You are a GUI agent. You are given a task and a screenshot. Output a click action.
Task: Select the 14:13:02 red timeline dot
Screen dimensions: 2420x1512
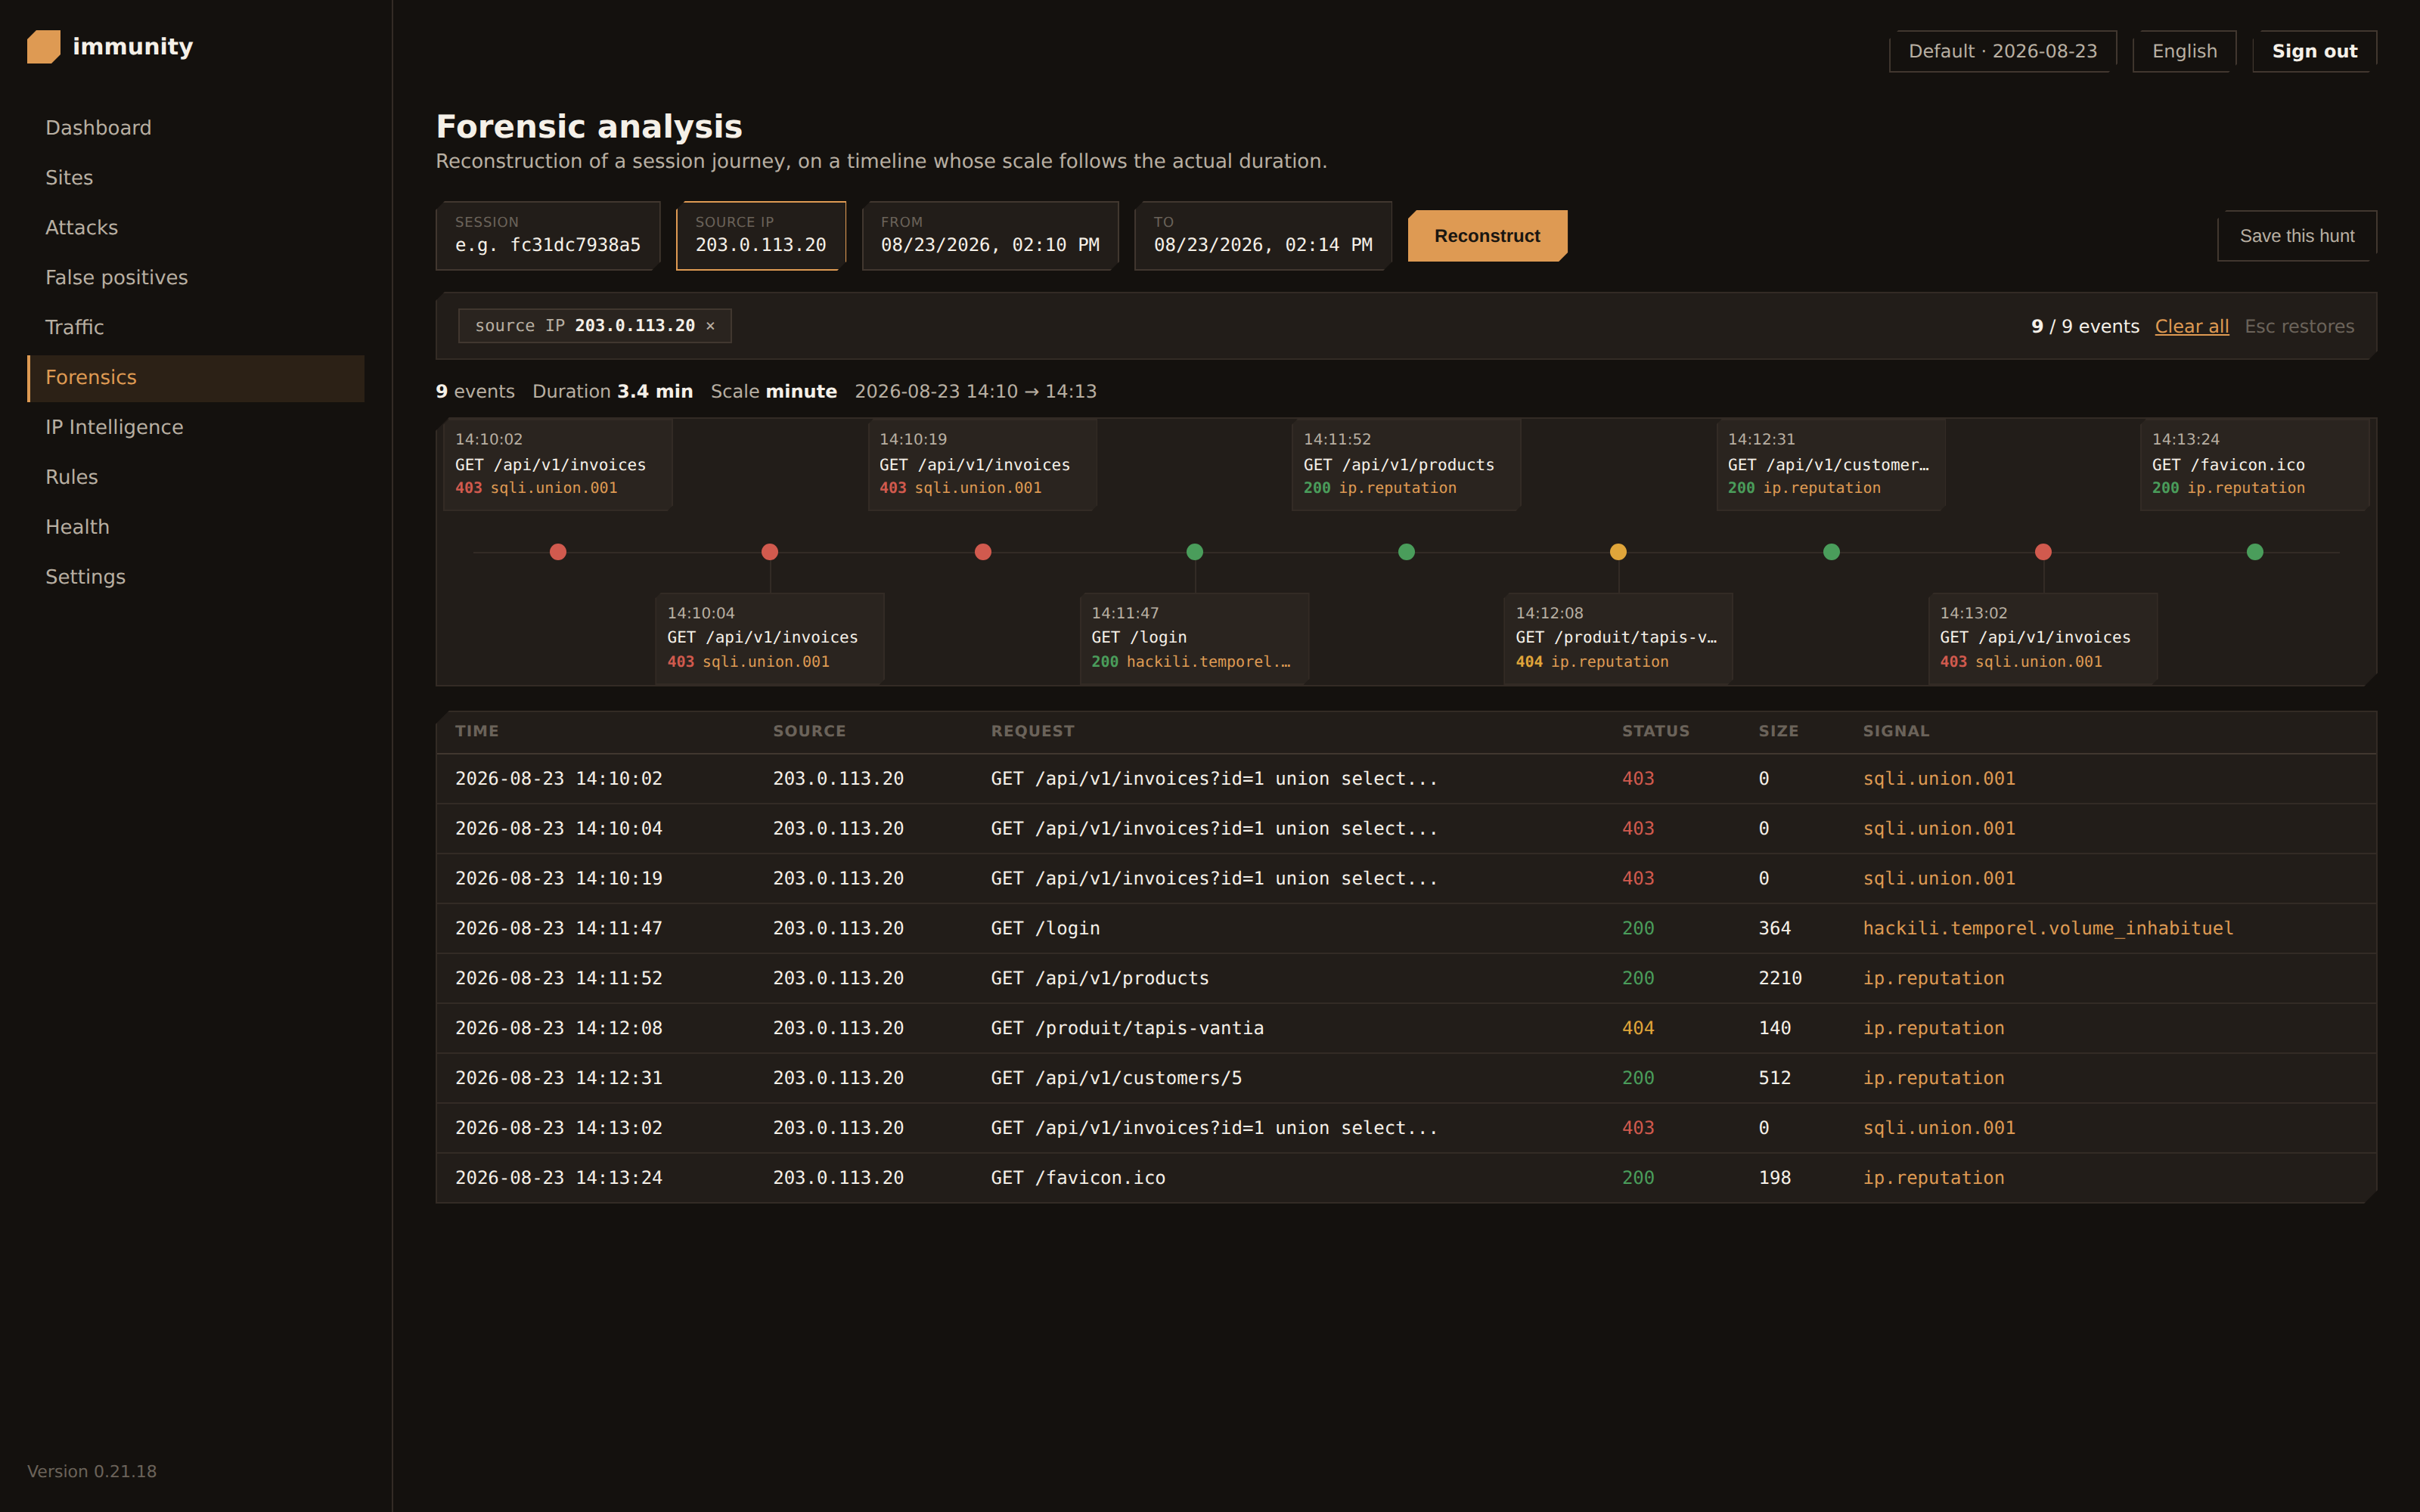click(x=2043, y=552)
